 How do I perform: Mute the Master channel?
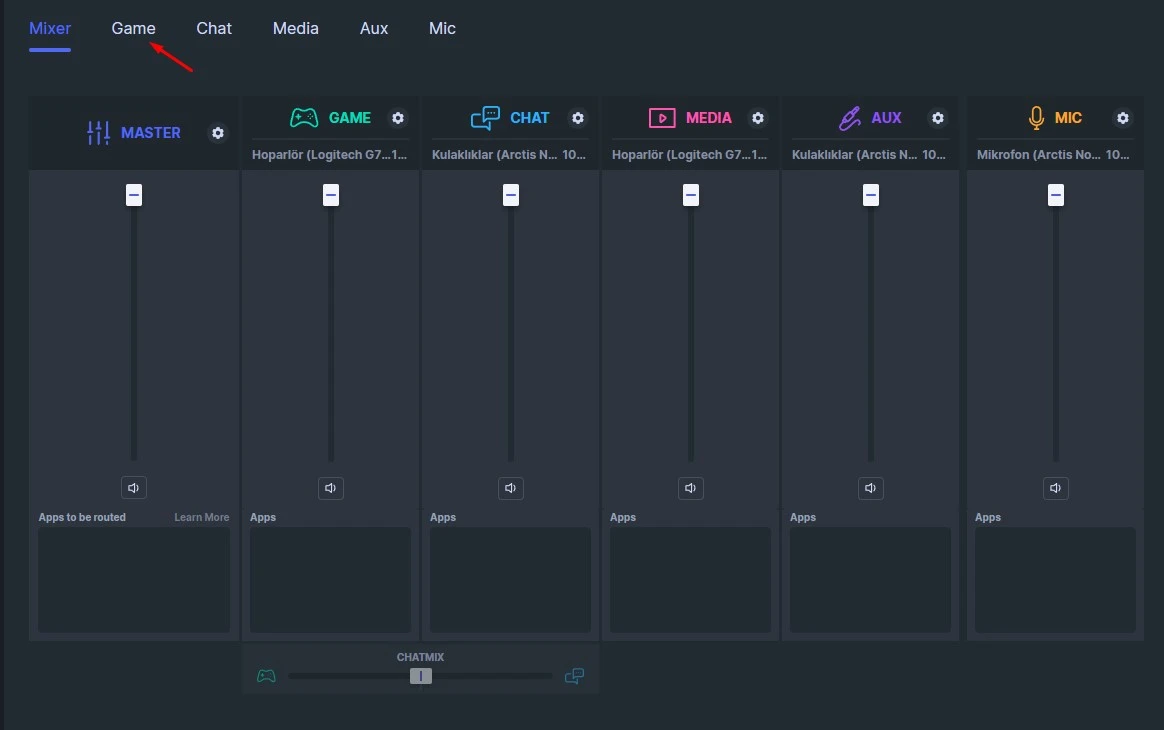coord(134,488)
